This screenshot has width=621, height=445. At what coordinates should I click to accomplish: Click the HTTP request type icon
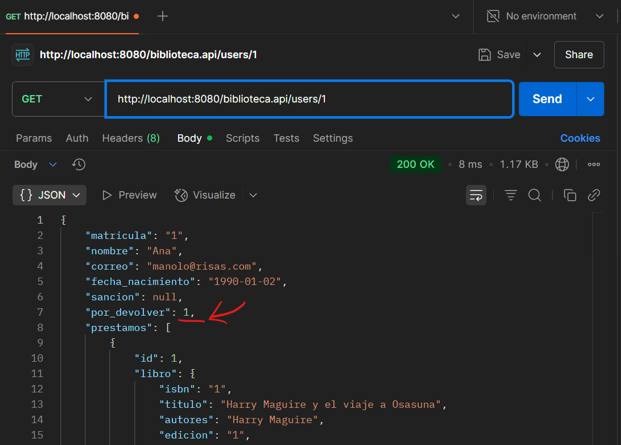point(23,55)
